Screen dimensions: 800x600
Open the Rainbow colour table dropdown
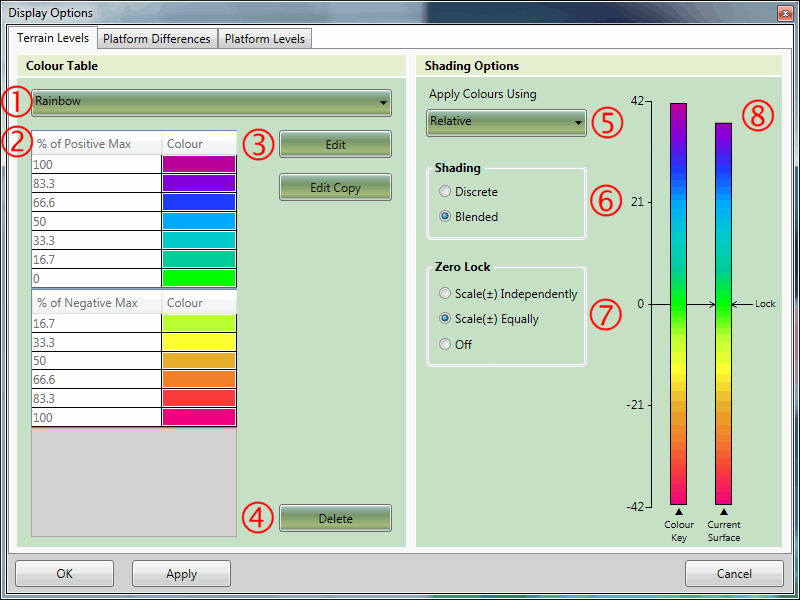[x=212, y=103]
